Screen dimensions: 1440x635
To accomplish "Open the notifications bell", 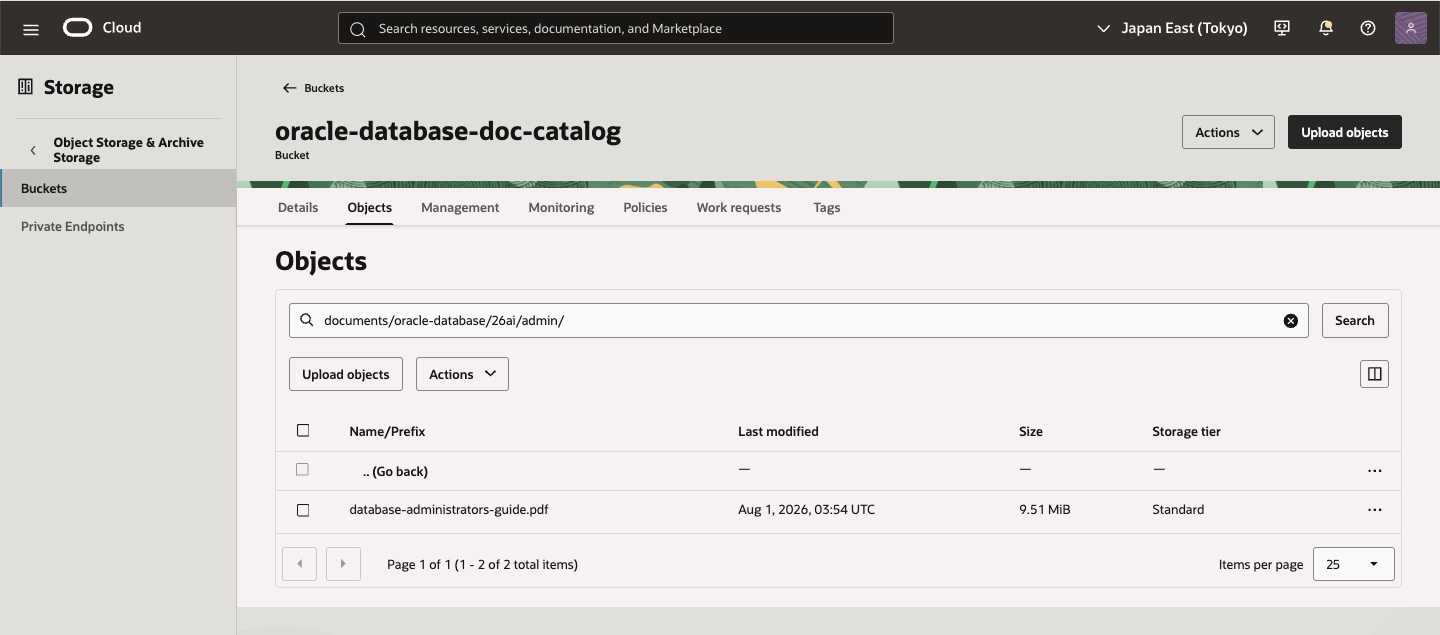I will pyautogui.click(x=1326, y=28).
